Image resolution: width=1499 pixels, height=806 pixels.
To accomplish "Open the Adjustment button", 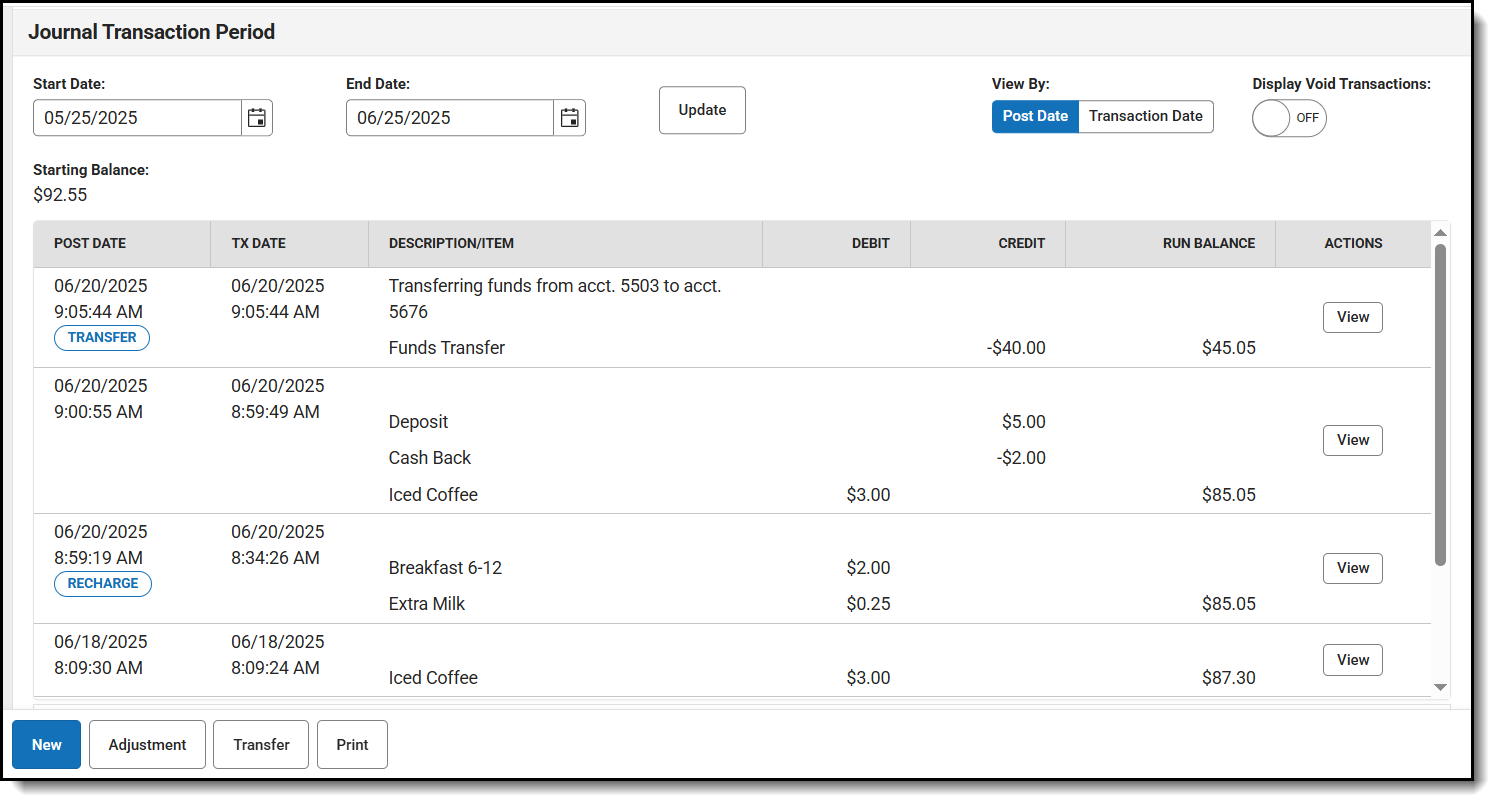I will [147, 745].
